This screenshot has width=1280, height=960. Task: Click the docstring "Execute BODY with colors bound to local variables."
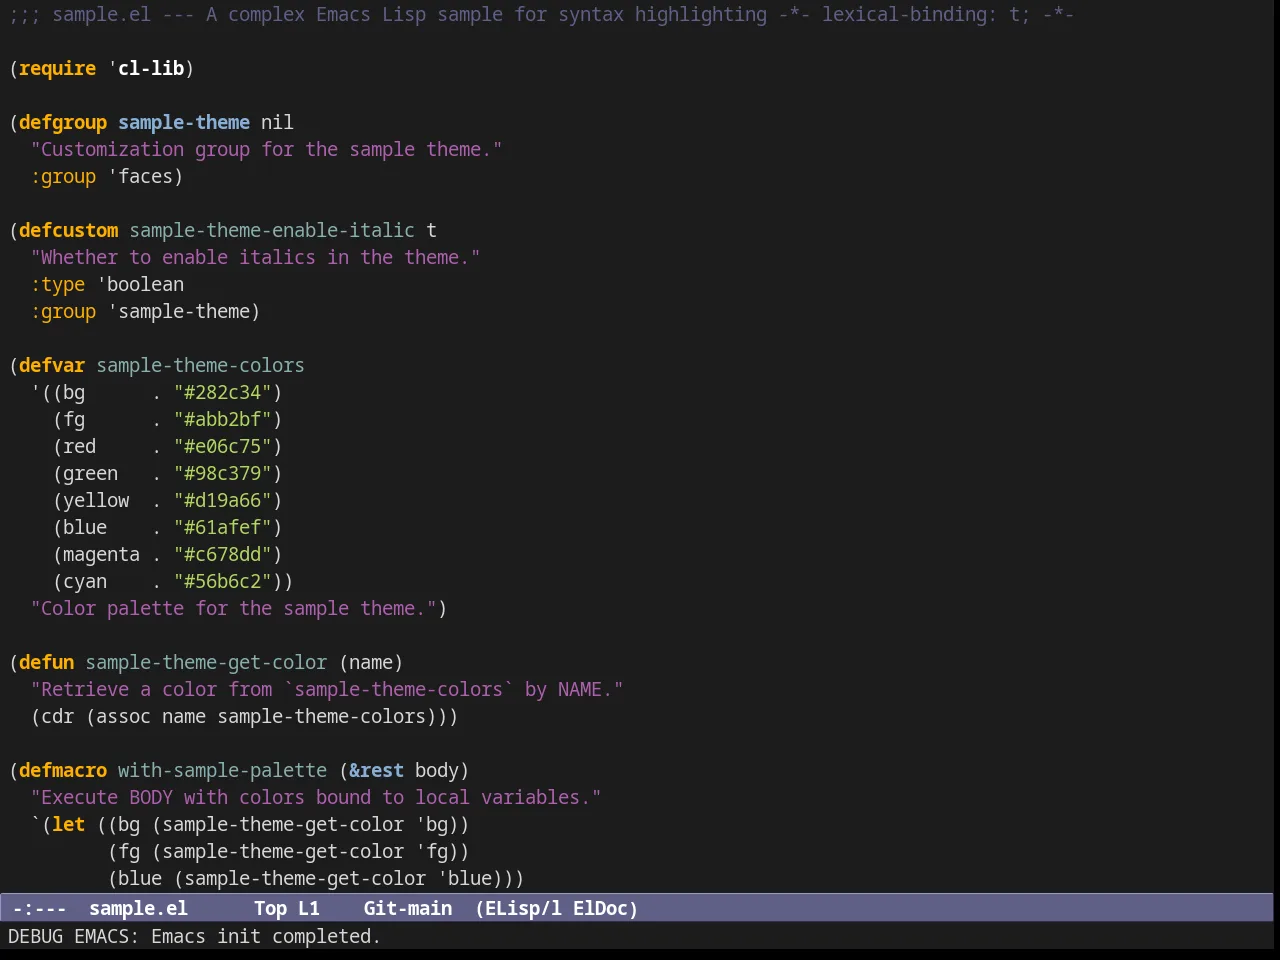pyautogui.click(x=316, y=797)
